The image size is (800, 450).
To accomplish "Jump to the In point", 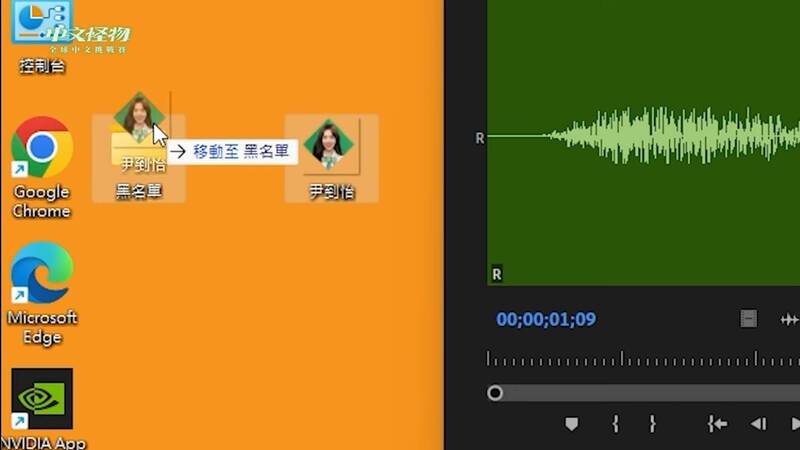I will coord(717,424).
